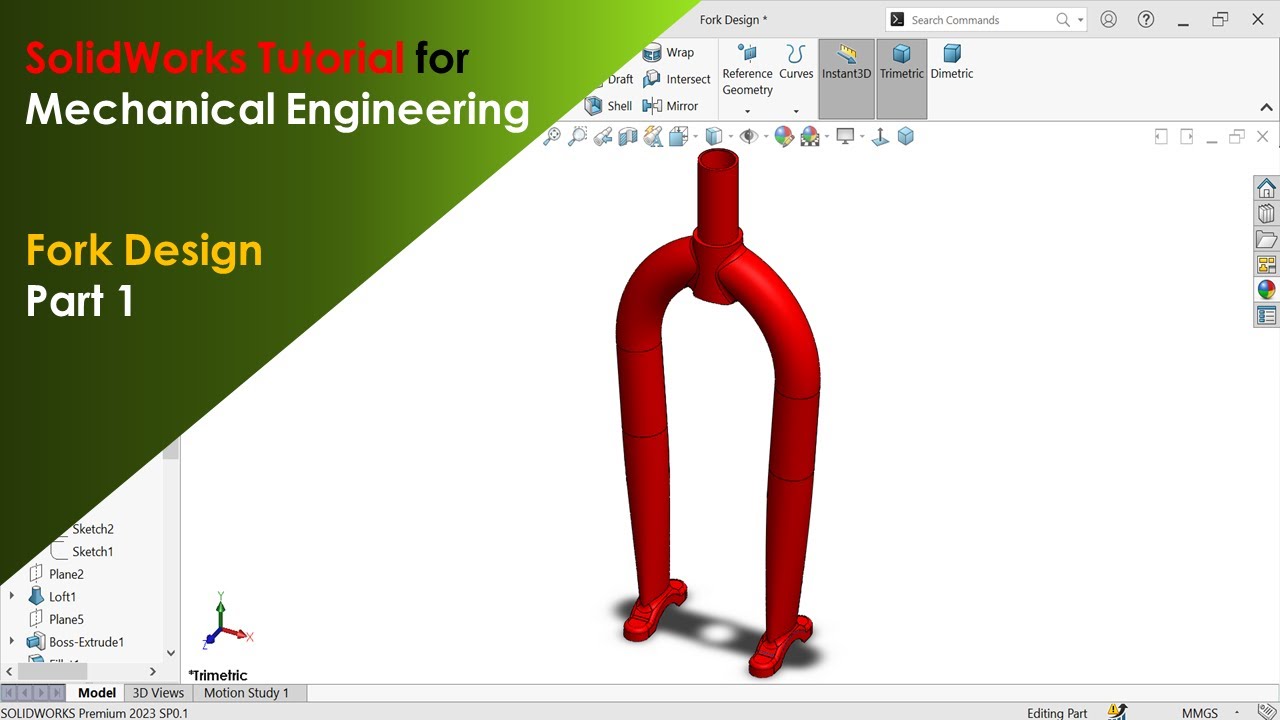
Task: Expand the Loft1 tree node
Action: pyautogui.click(x=12, y=596)
